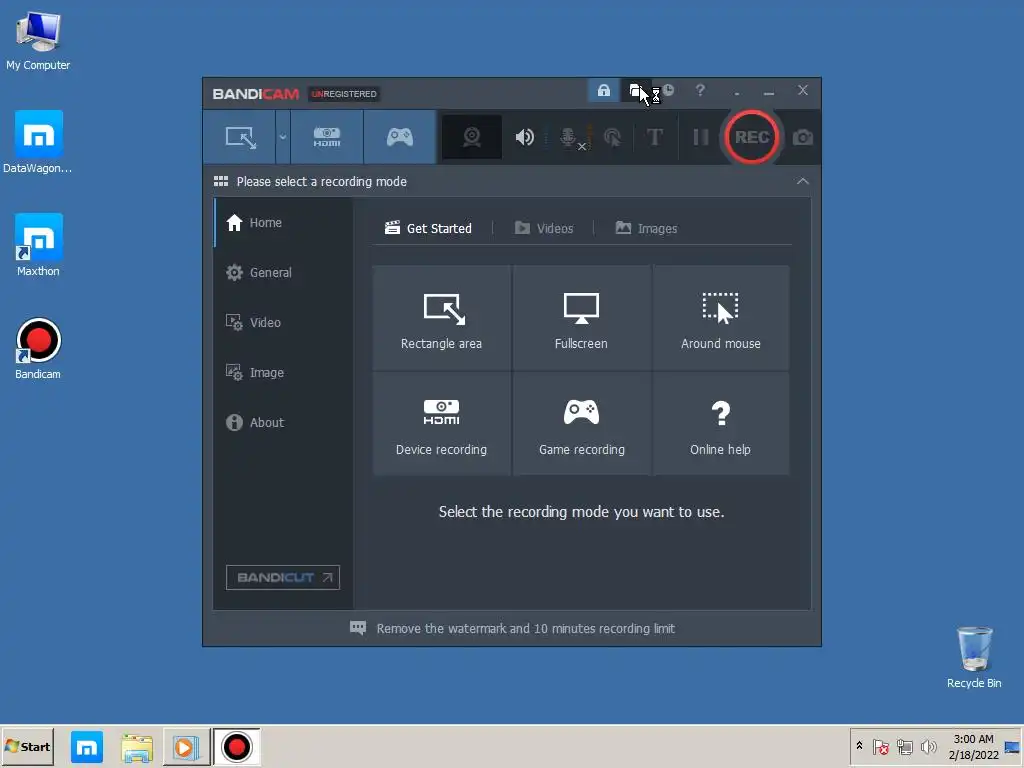Screen dimensions: 1024x768
Task: Click Remove the watermark message link
Action: [526, 629]
